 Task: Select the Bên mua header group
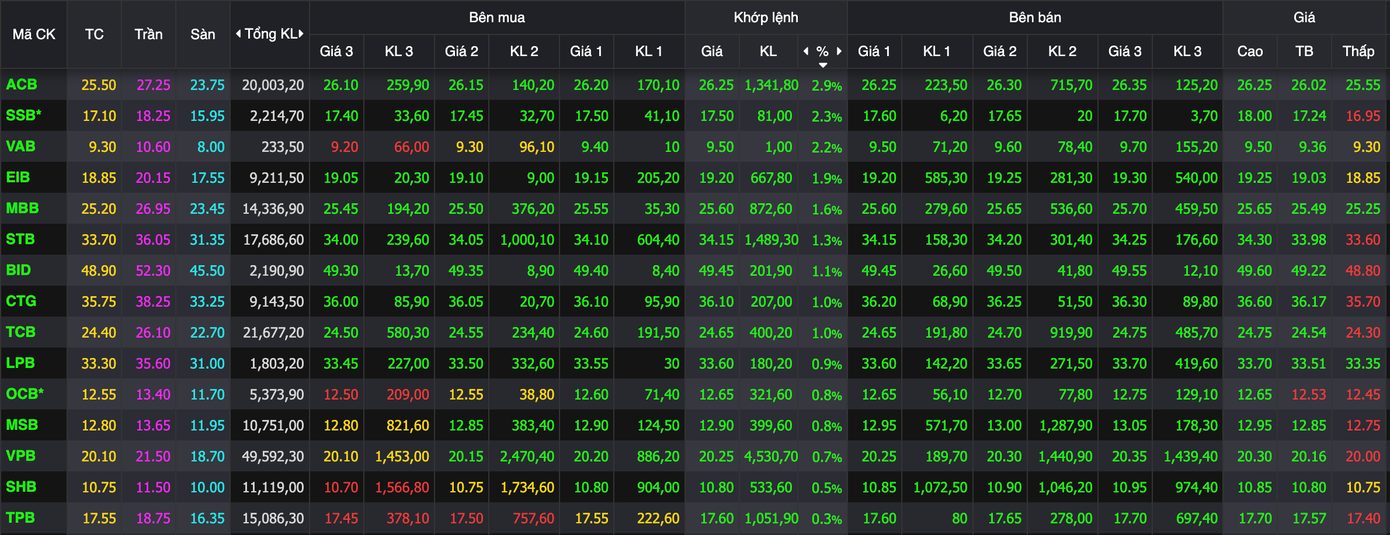496,17
